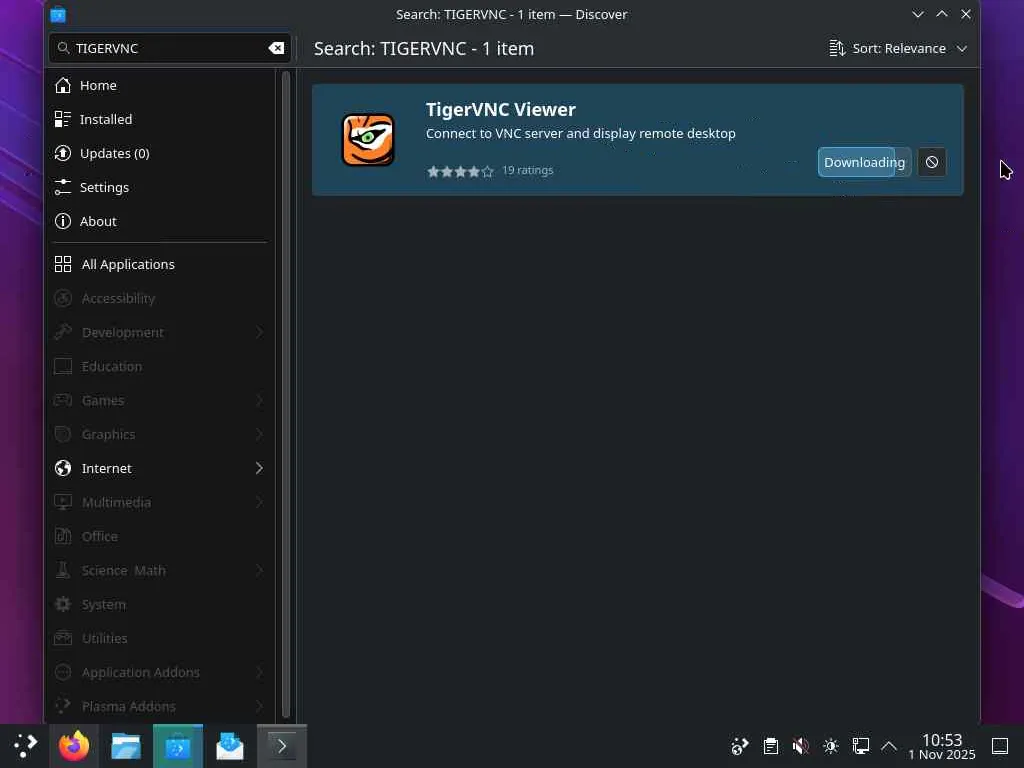Launch Firefox from the taskbar
The height and width of the screenshot is (768, 1024).
click(74, 746)
